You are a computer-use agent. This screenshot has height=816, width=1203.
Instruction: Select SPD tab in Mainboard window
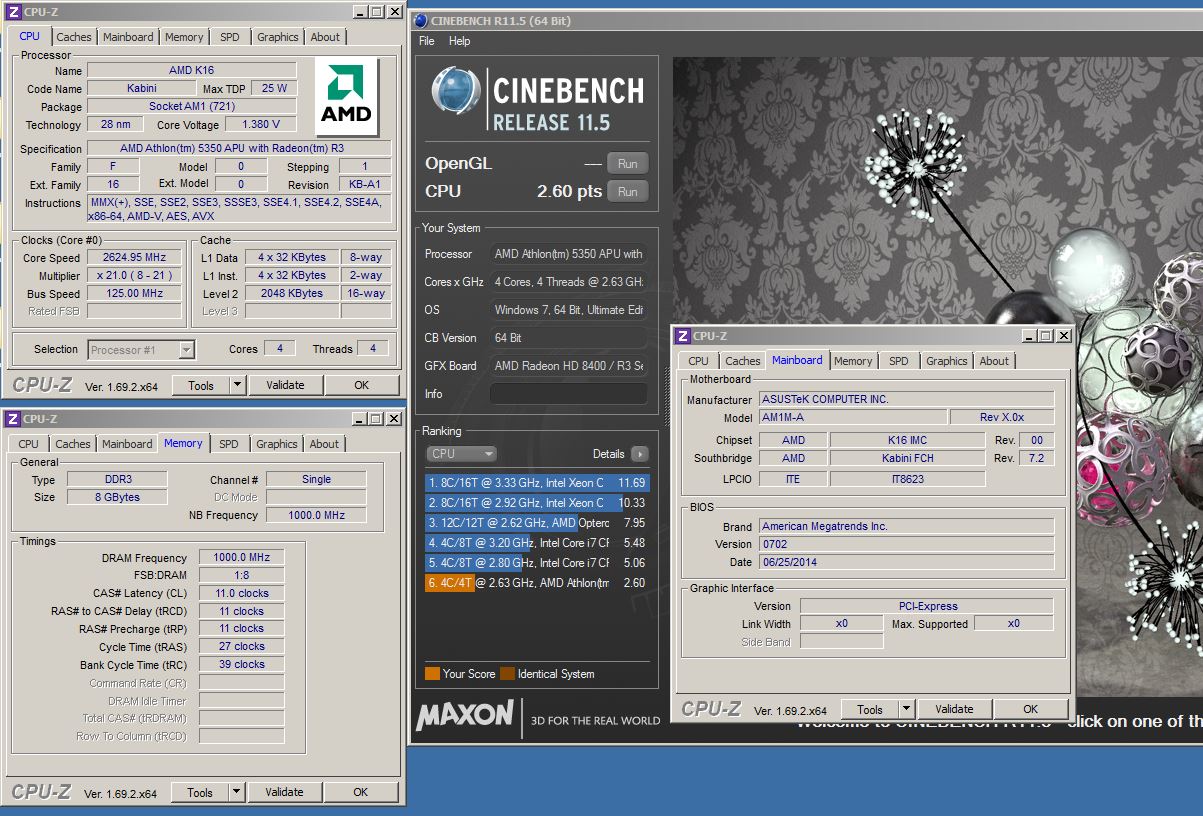[x=899, y=361]
